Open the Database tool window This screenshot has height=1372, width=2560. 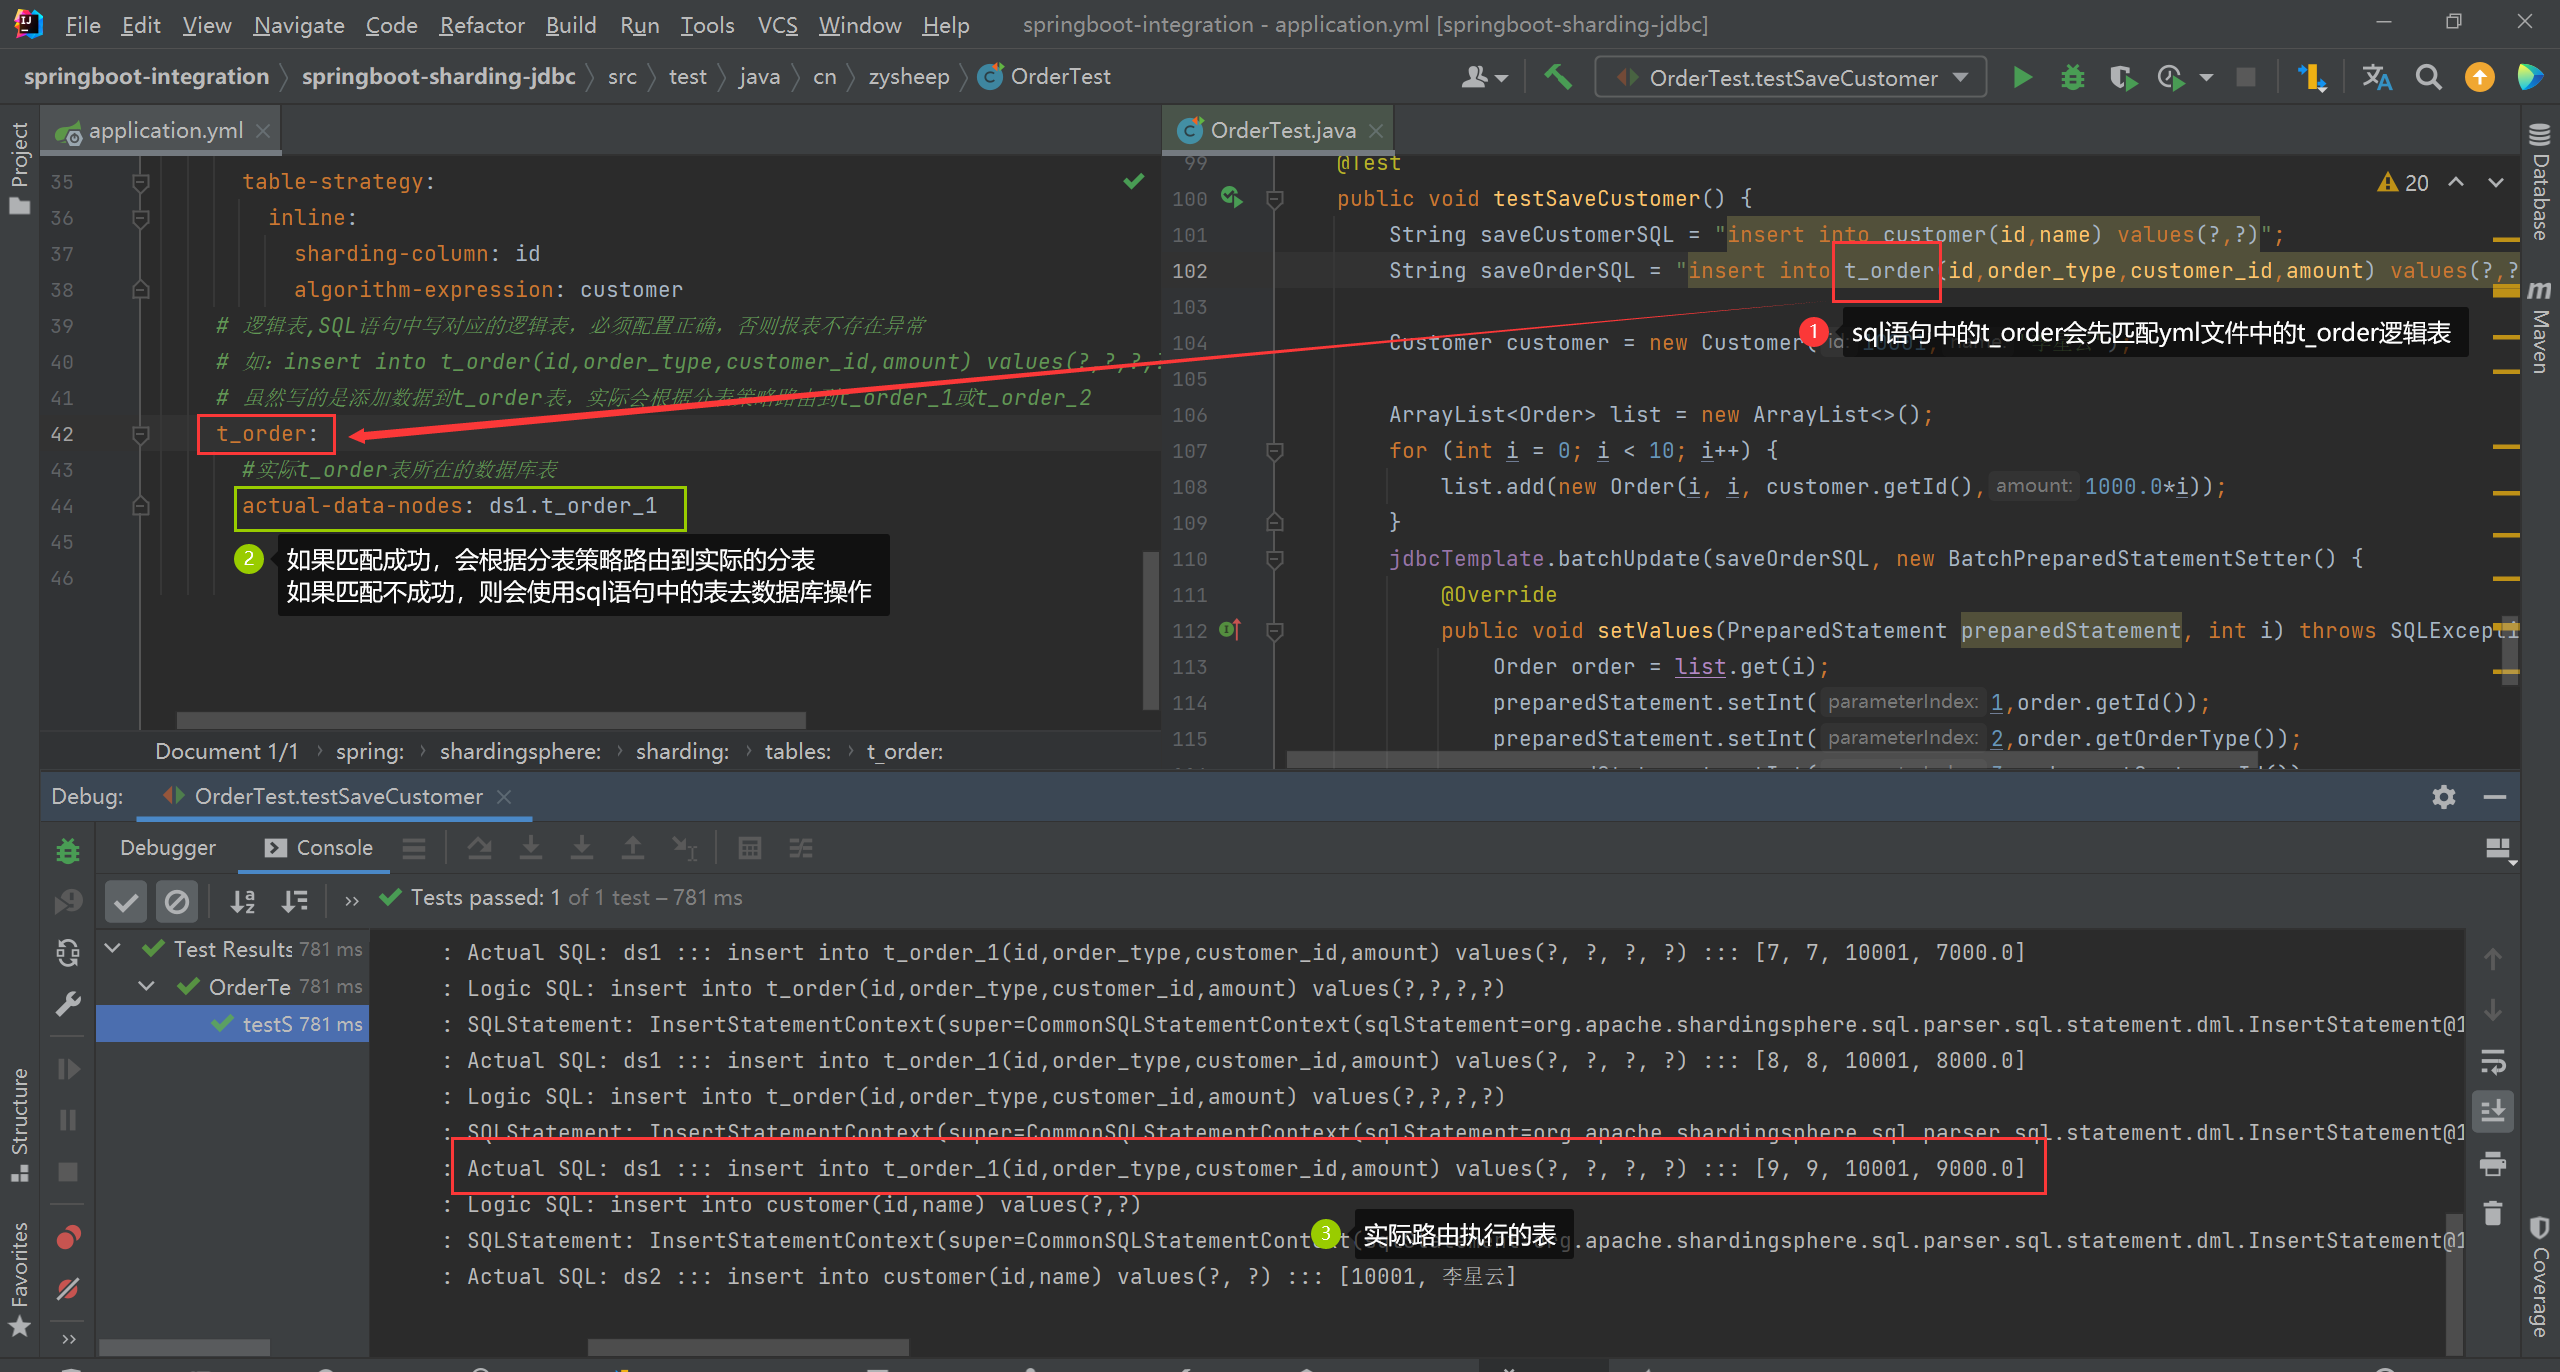click(2540, 182)
